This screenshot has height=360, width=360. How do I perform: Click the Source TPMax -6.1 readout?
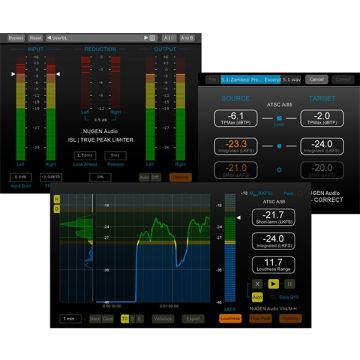pos(236,118)
